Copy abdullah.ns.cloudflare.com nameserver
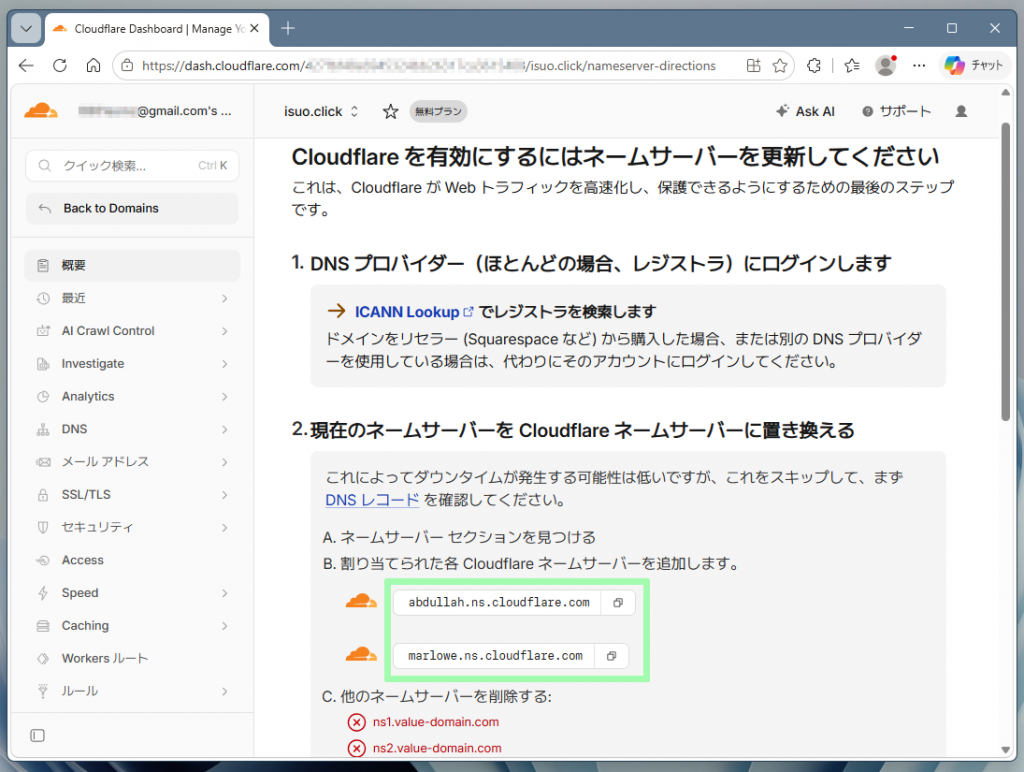The height and width of the screenshot is (772, 1024). (618, 603)
